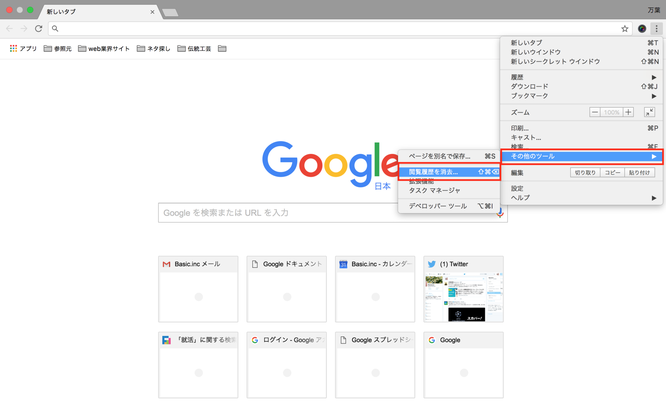Choose ページを別名で保存 in submenu
666x416 pixels.
[x=449, y=156]
